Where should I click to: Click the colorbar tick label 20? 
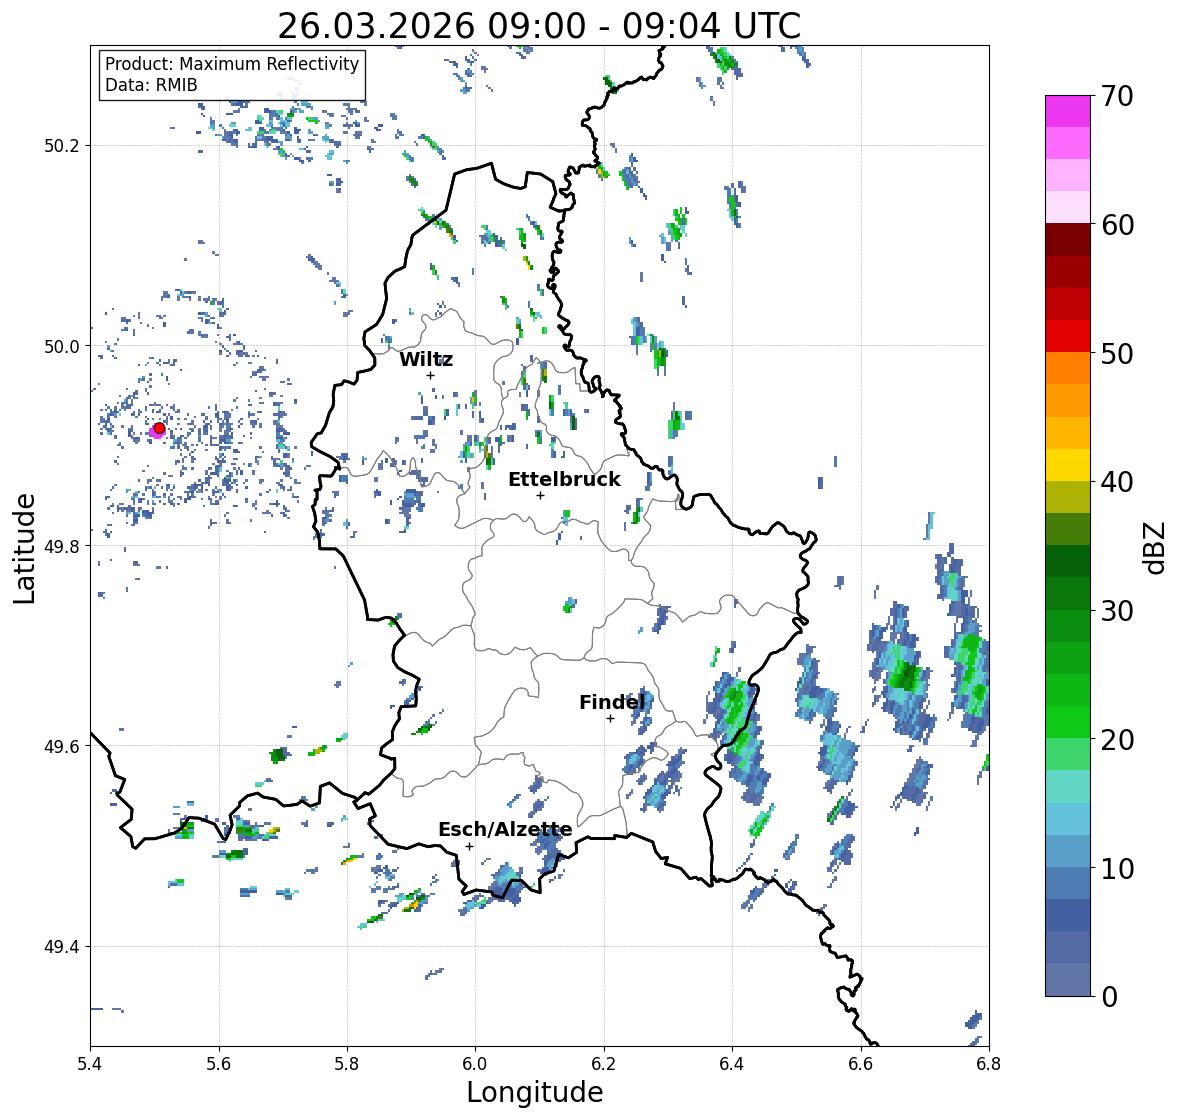click(1117, 740)
